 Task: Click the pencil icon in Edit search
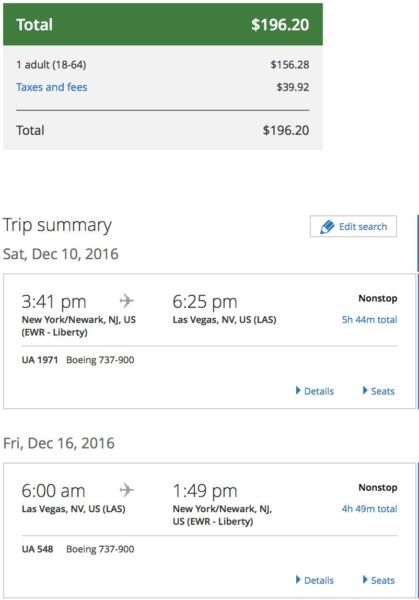point(327,227)
